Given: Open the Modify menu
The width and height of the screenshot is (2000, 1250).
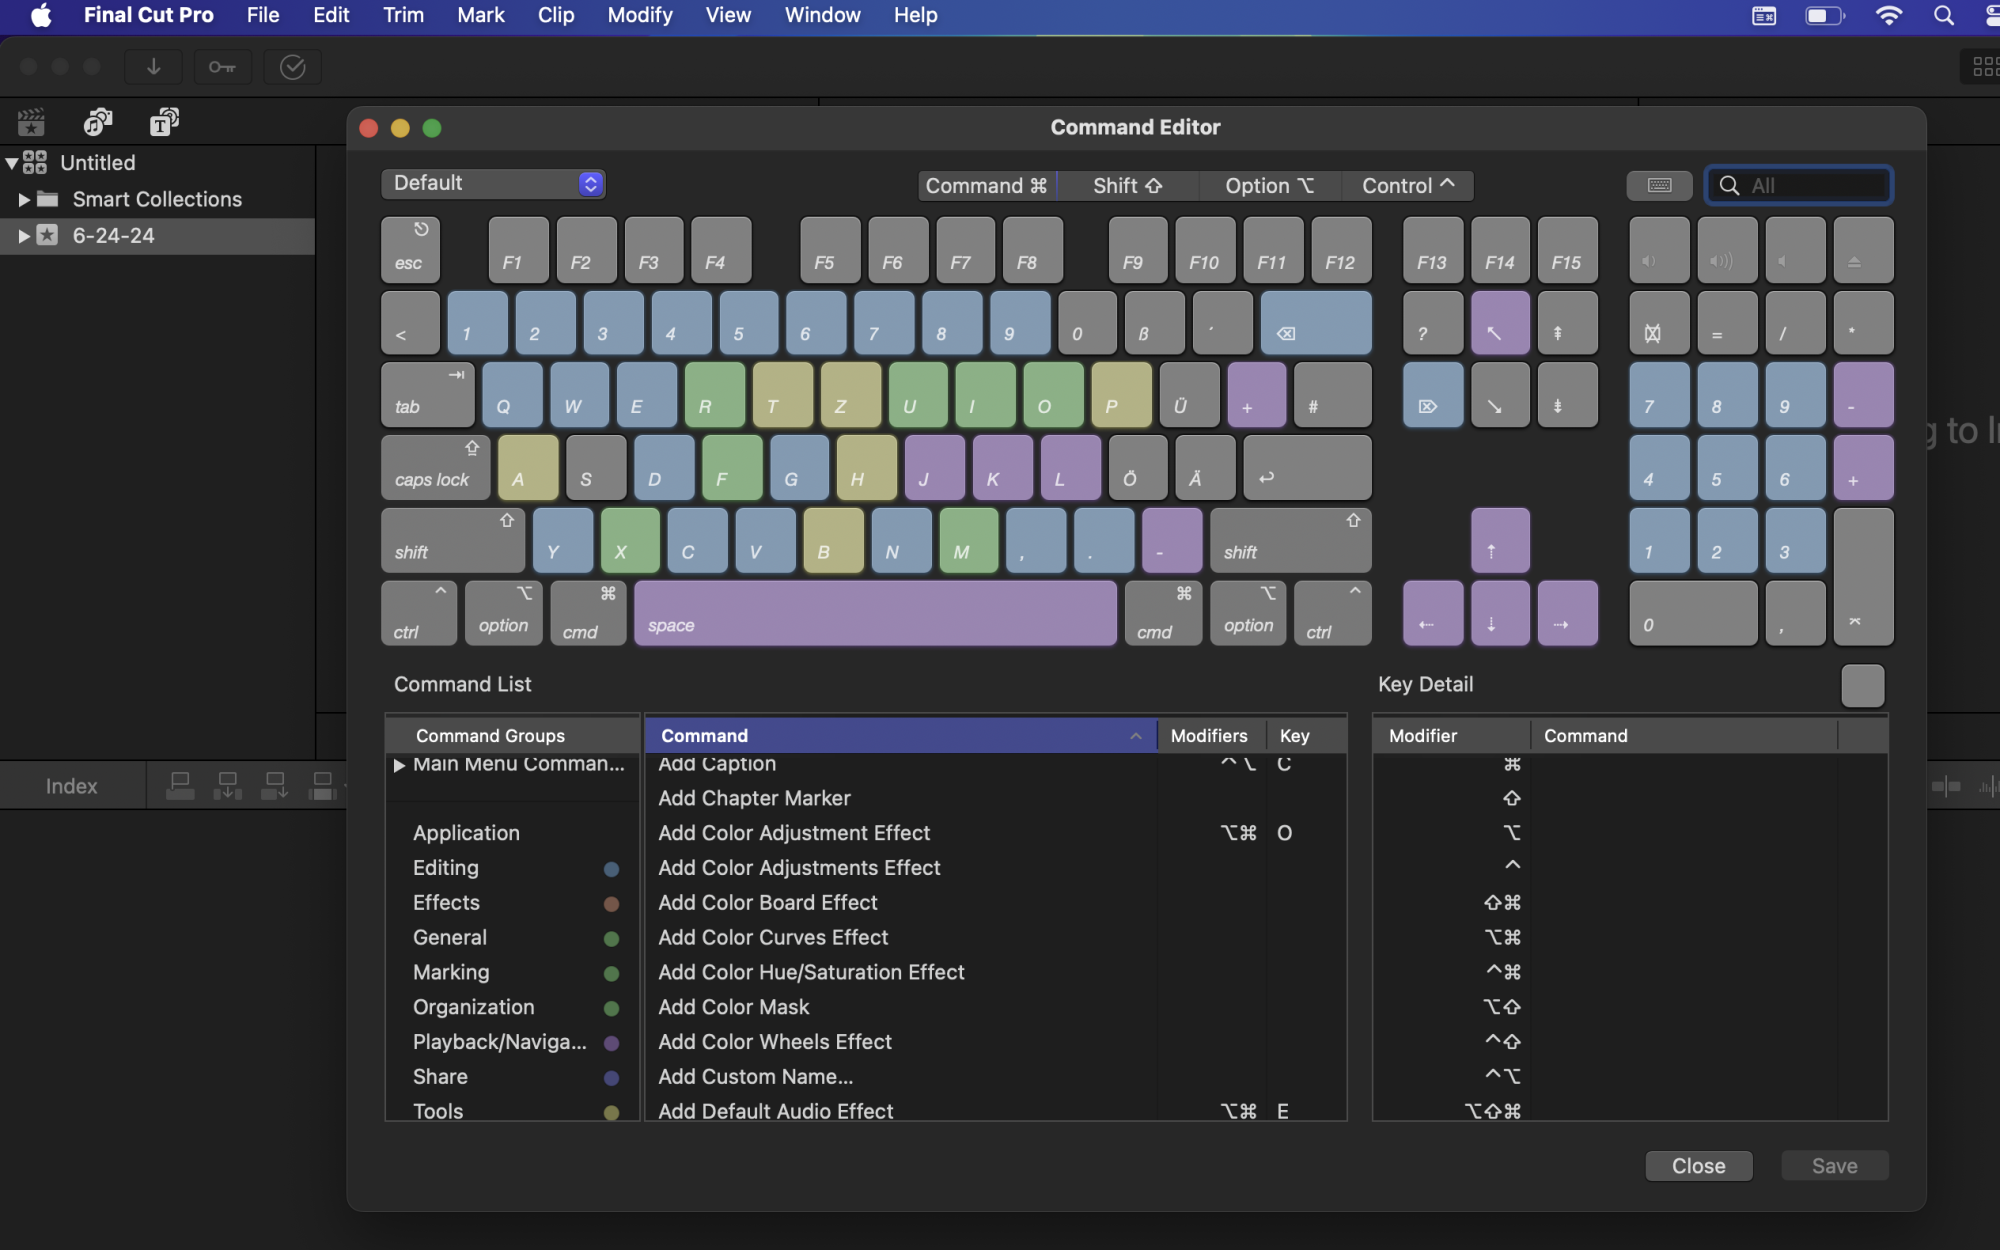Looking at the screenshot, I should (x=639, y=15).
